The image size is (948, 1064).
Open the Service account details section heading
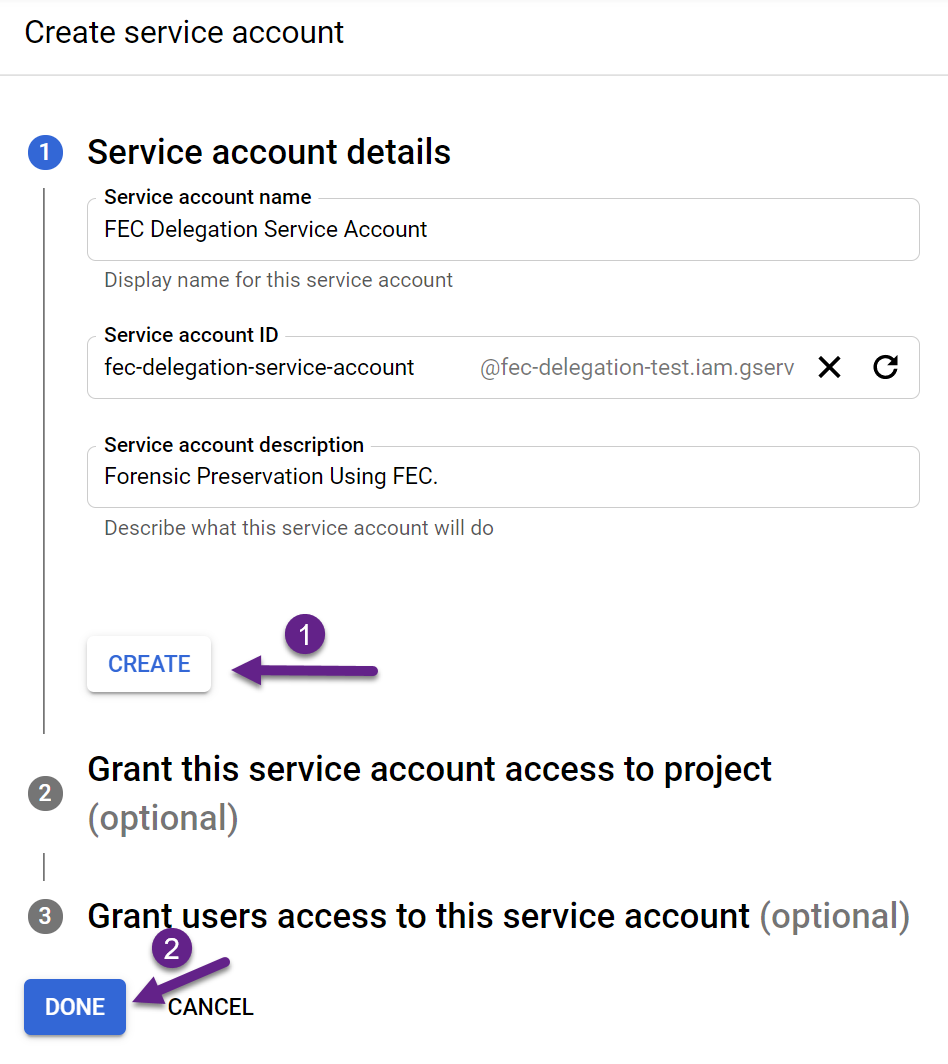tap(269, 152)
